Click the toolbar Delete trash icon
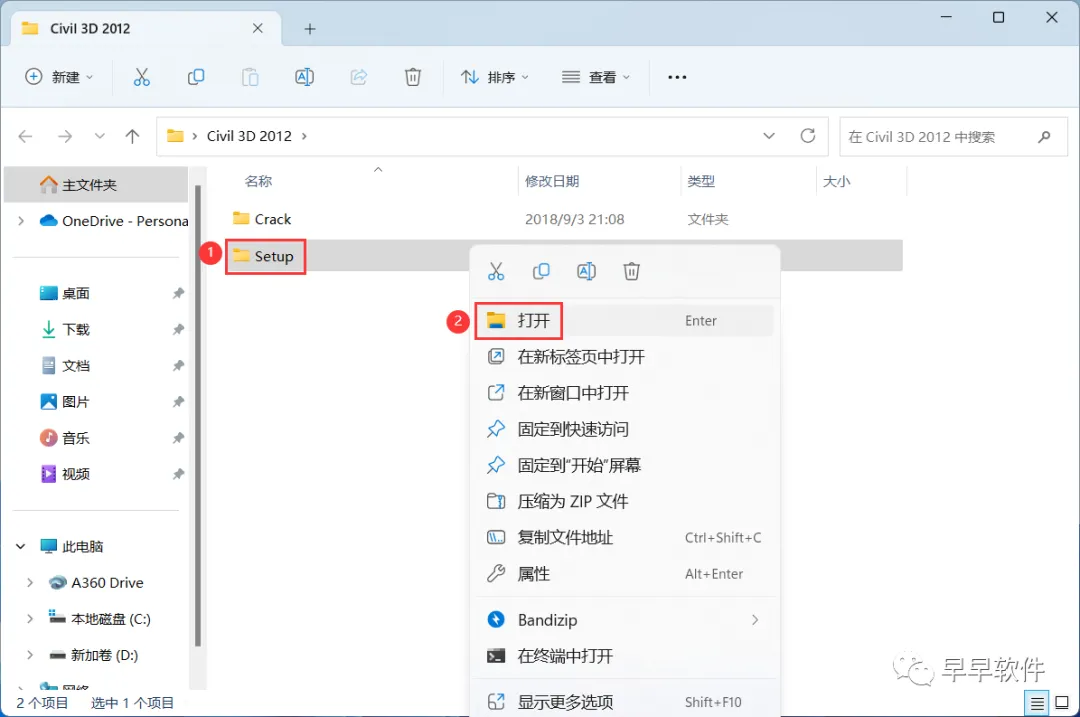The image size is (1080, 717). (413, 77)
